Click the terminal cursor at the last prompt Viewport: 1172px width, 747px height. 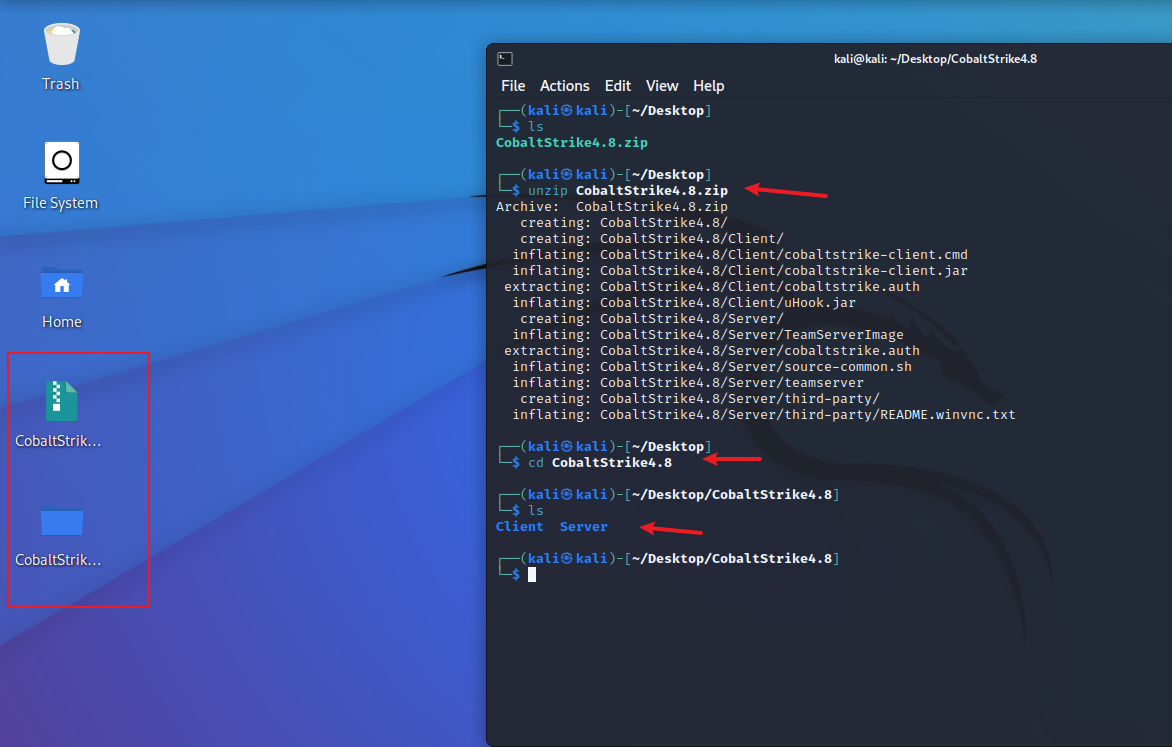[x=531, y=574]
